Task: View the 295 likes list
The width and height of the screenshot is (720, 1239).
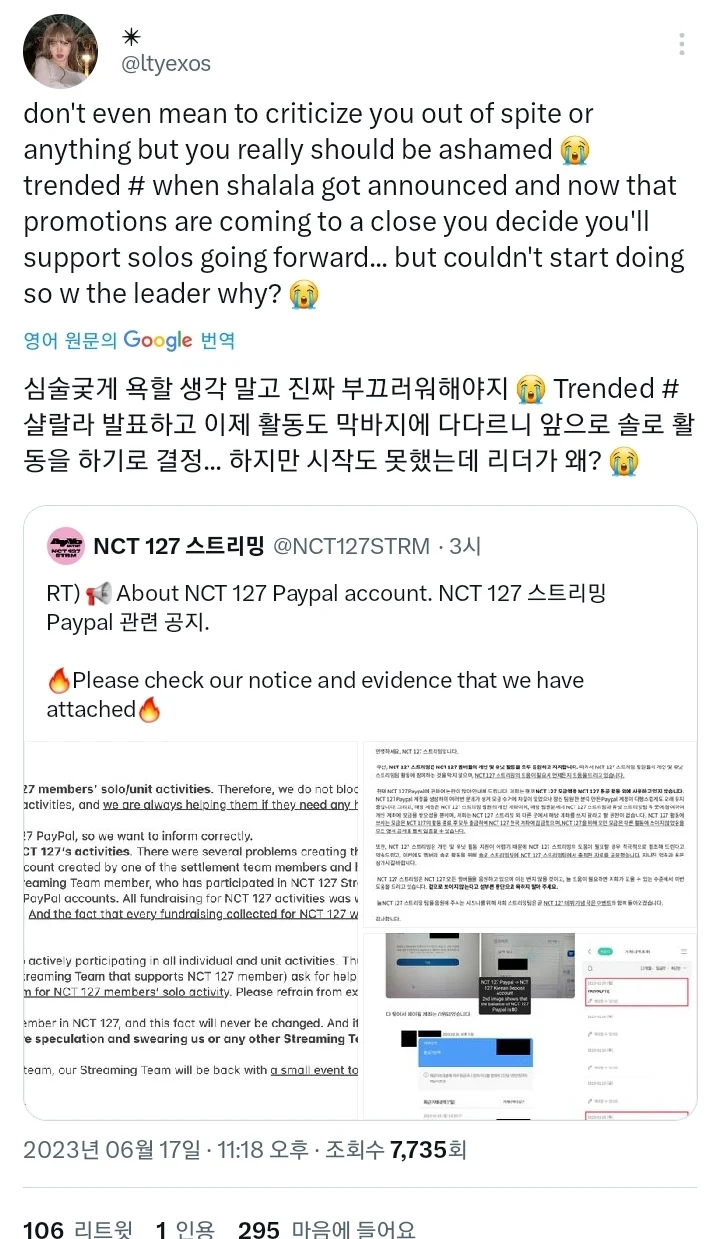Action: pyautogui.click(x=326, y=1229)
